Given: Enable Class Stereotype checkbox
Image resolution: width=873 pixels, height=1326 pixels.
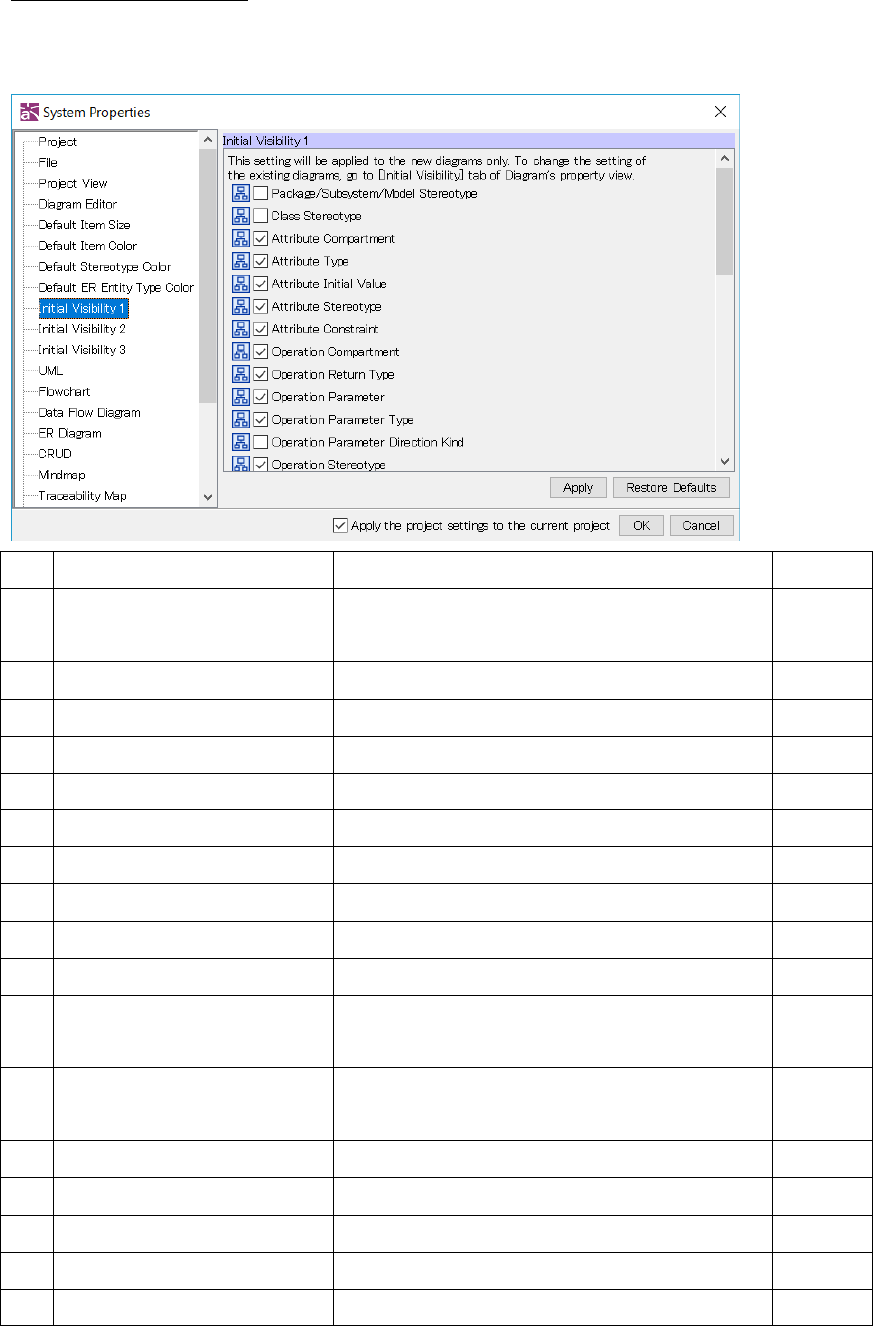Looking at the screenshot, I should 260,216.
